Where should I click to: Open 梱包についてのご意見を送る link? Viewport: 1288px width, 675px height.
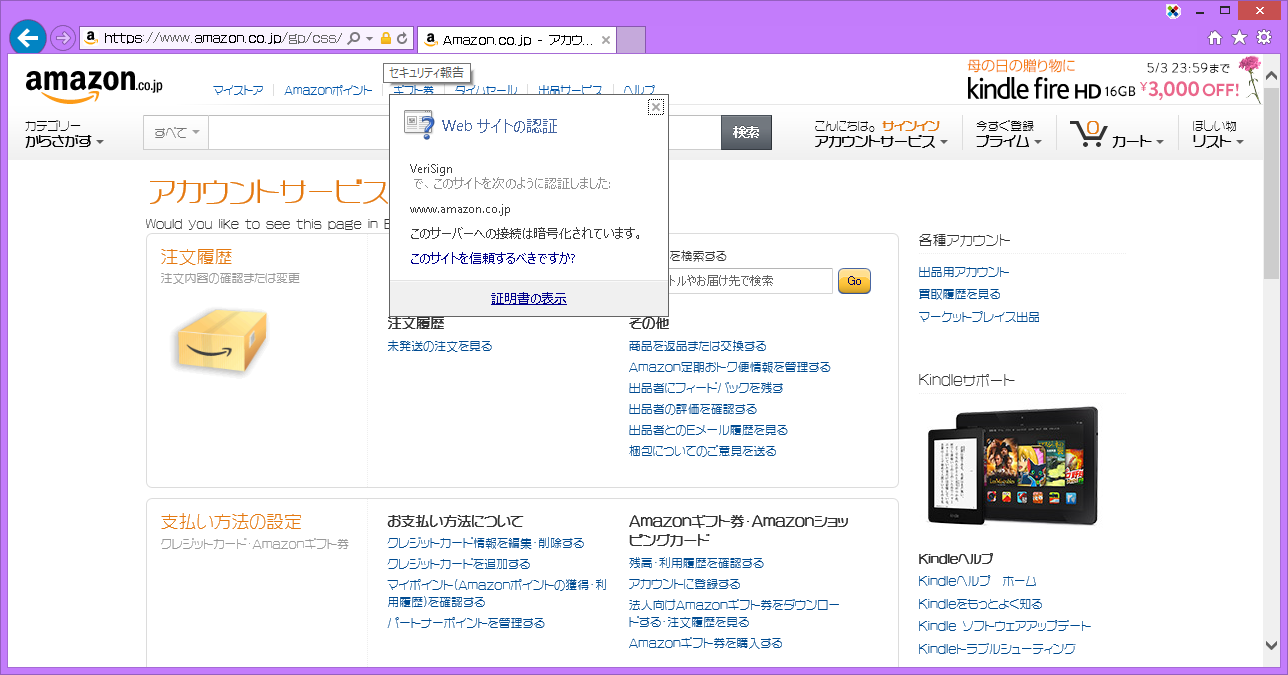703,451
